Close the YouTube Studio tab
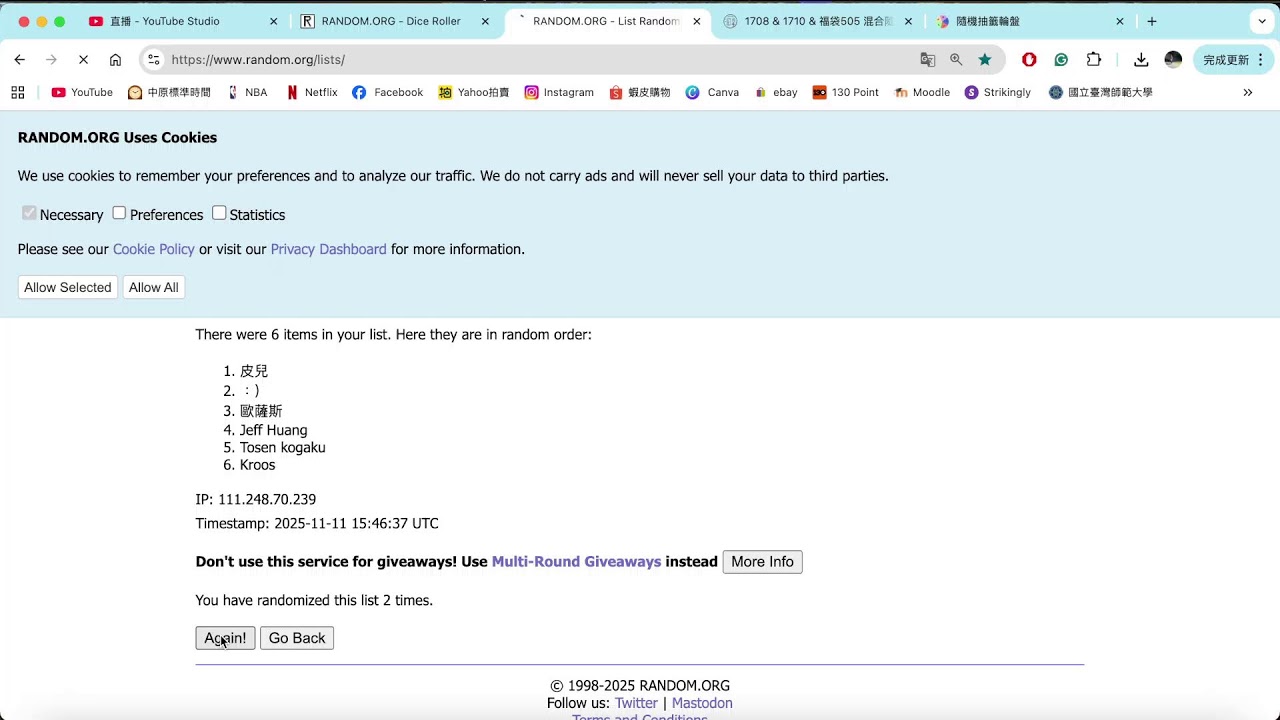The image size is (1280, 720). pyautogui.click(x=274, y=21)
